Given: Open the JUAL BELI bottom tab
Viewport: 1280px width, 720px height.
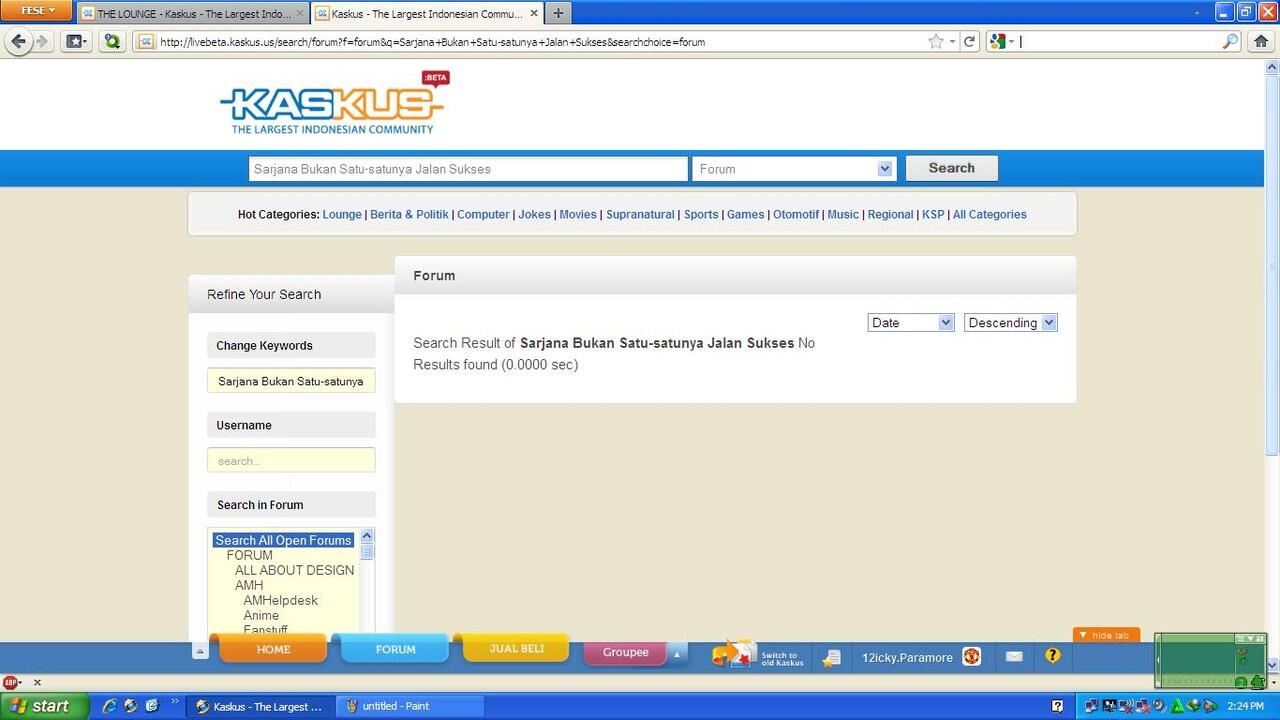Looking at the screenshot, I should (517, 649).
